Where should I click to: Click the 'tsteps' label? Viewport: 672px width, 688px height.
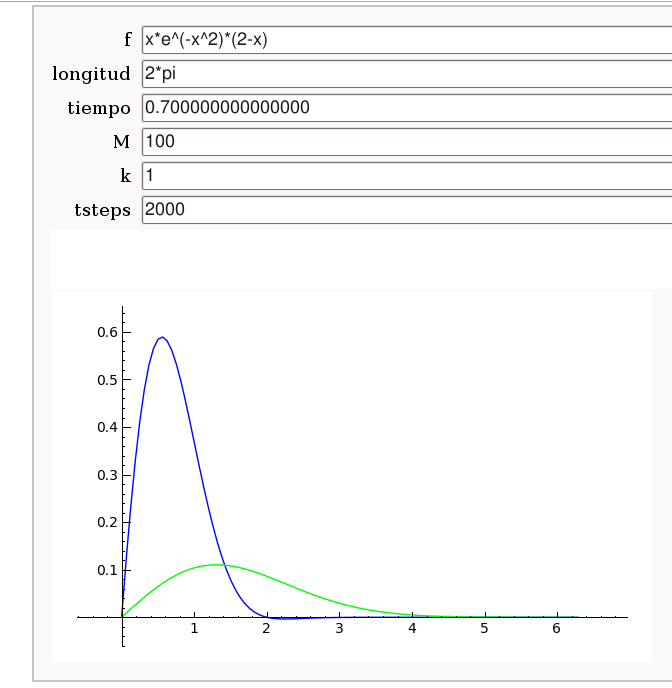pos(103,210)
